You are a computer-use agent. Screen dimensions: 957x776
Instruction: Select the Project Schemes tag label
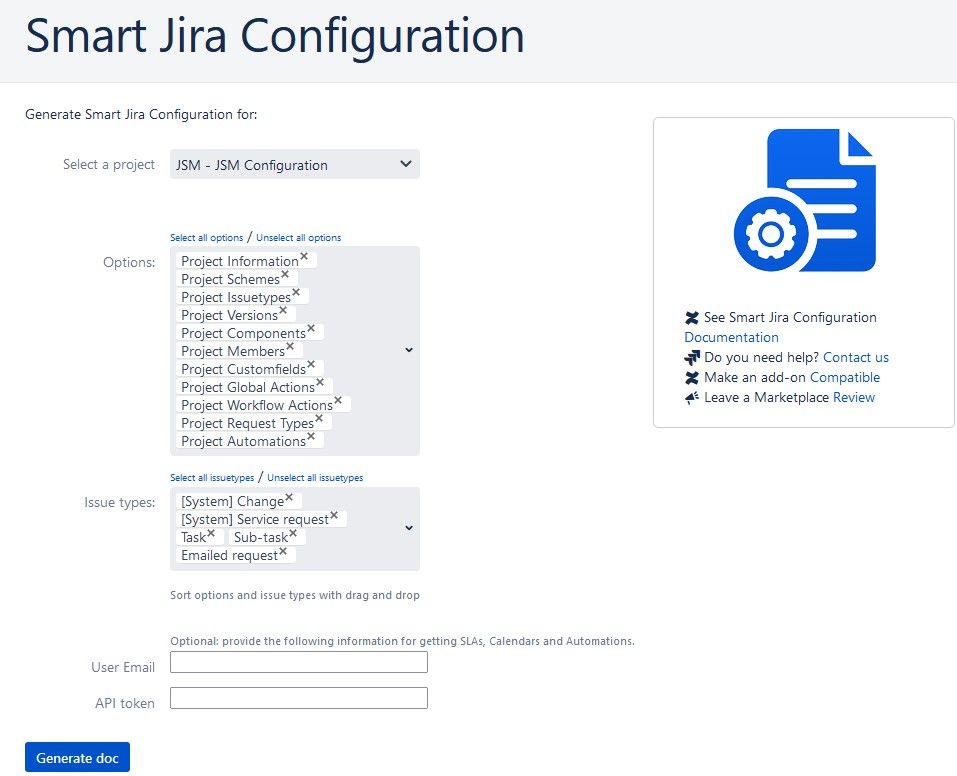230,279
